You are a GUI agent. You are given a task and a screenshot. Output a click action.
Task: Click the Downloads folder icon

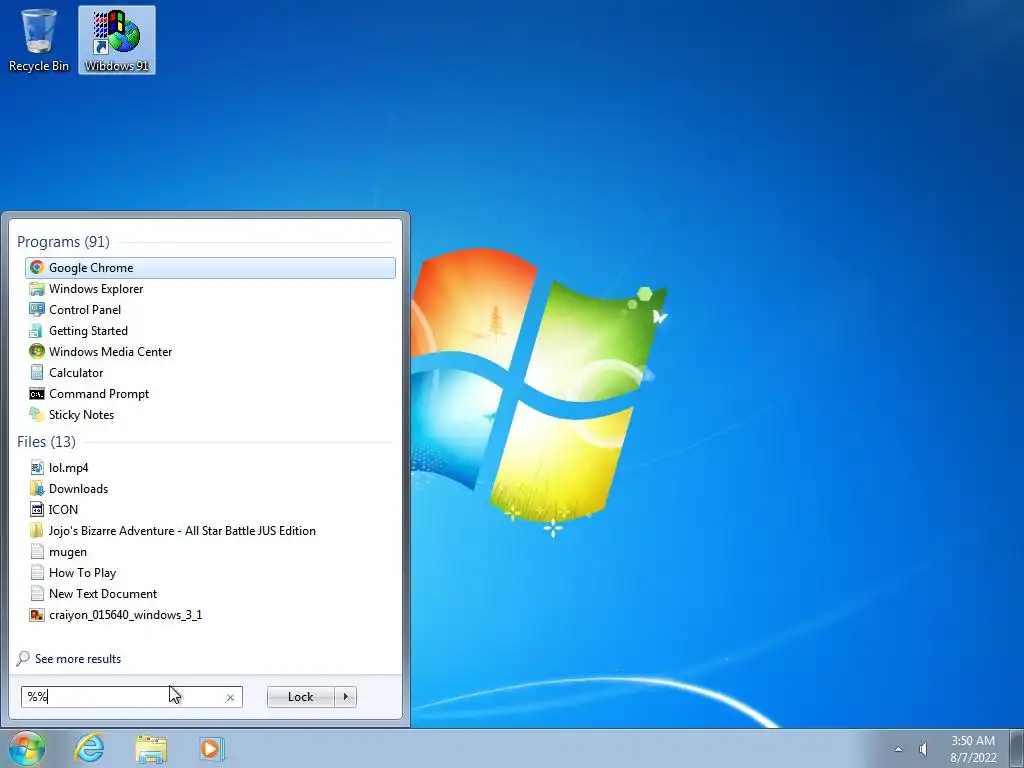[x=37, y=488]
